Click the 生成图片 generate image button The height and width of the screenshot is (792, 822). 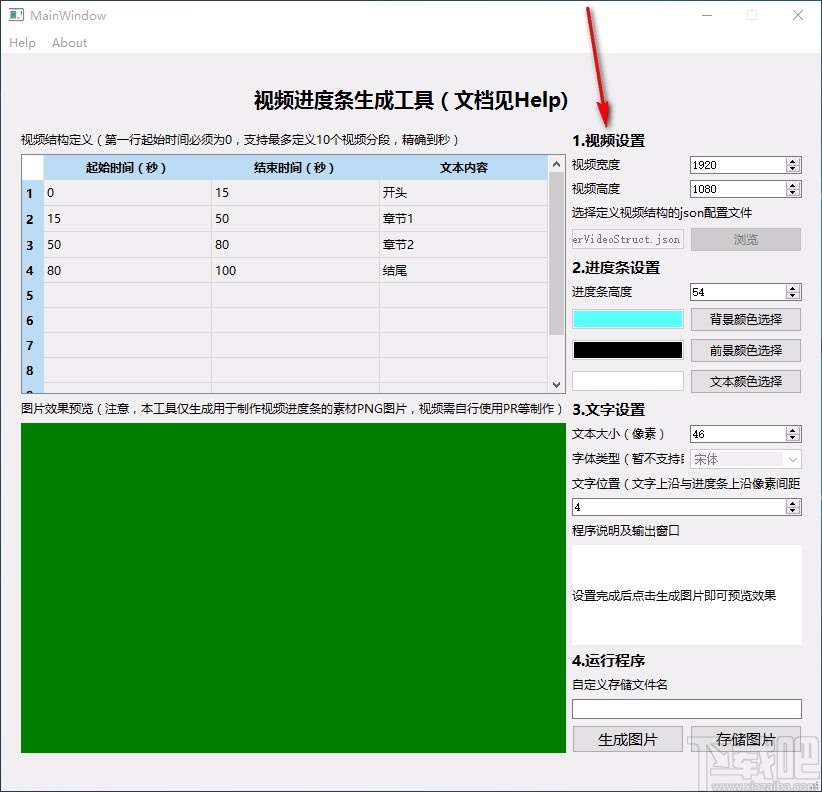pos(627,739)
